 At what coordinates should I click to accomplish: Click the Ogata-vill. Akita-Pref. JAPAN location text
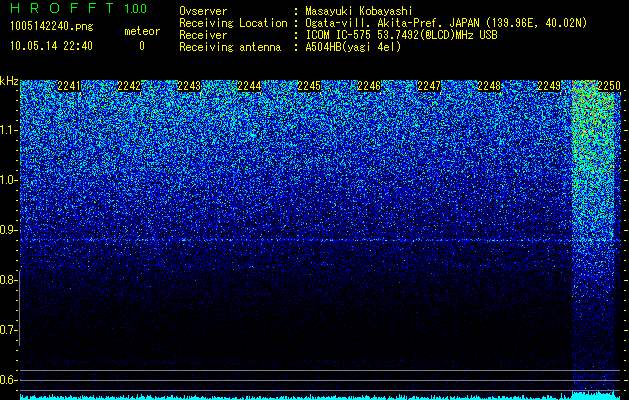[446, 23]
